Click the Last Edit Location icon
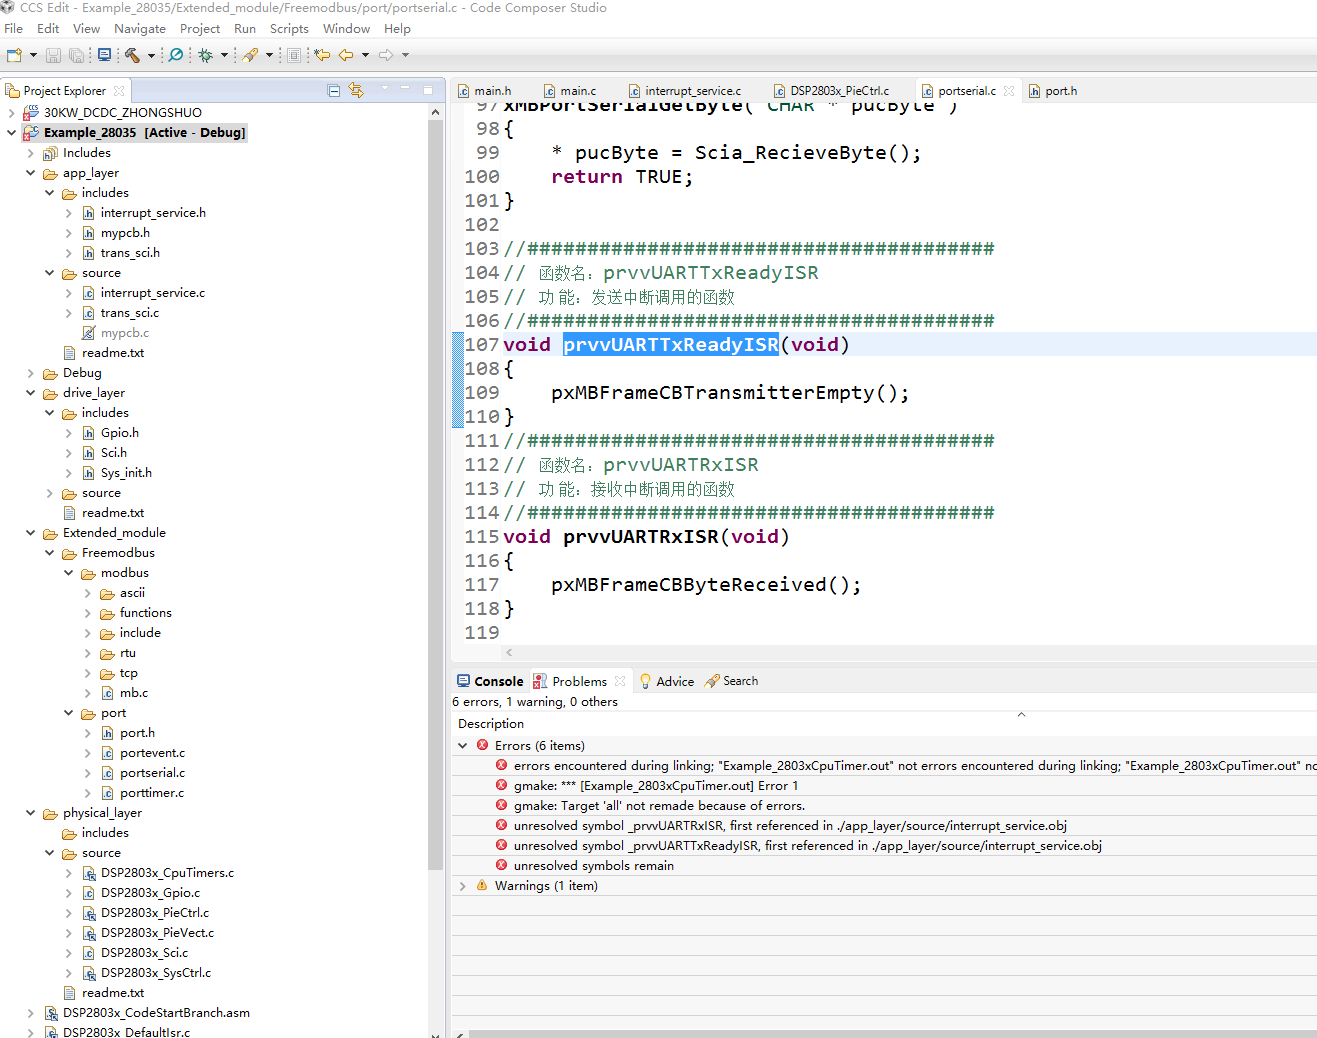 pyautogui.click(x=322, y=55)
